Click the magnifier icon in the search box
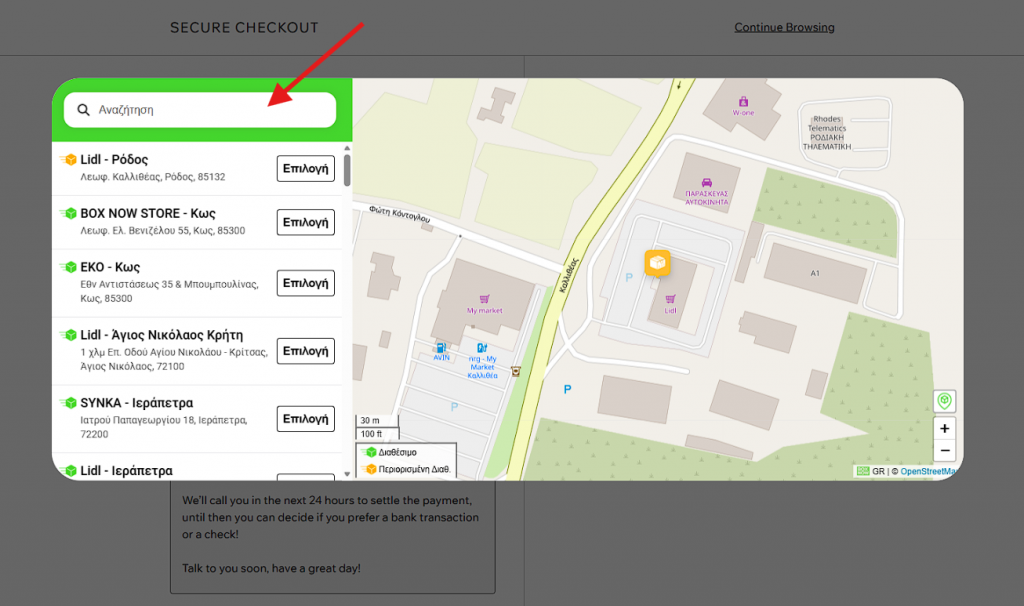The image size is (1024, 606). [x=83, y=110]
